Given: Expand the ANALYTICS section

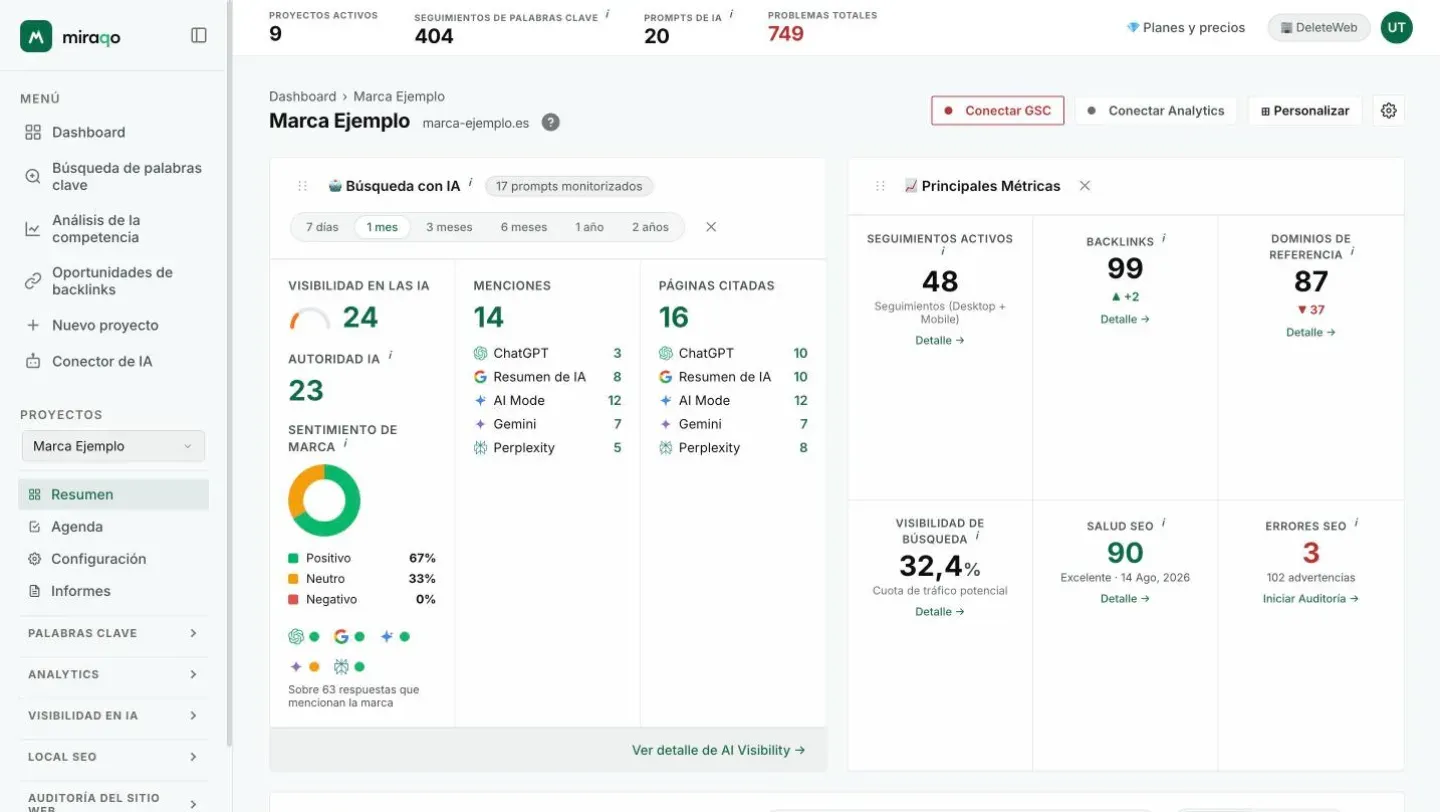Looking at the screenshot, I should (x=113, y=674).
